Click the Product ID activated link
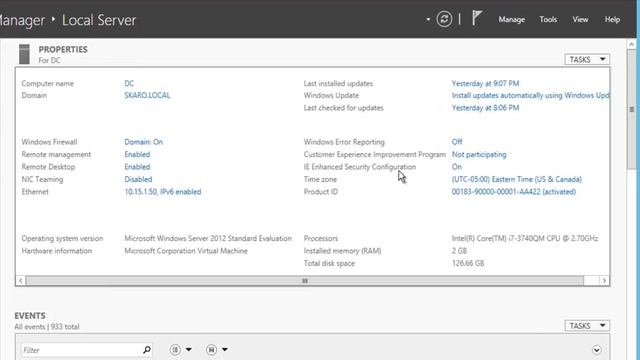This screenshot has height=360, width=640. 514,192
